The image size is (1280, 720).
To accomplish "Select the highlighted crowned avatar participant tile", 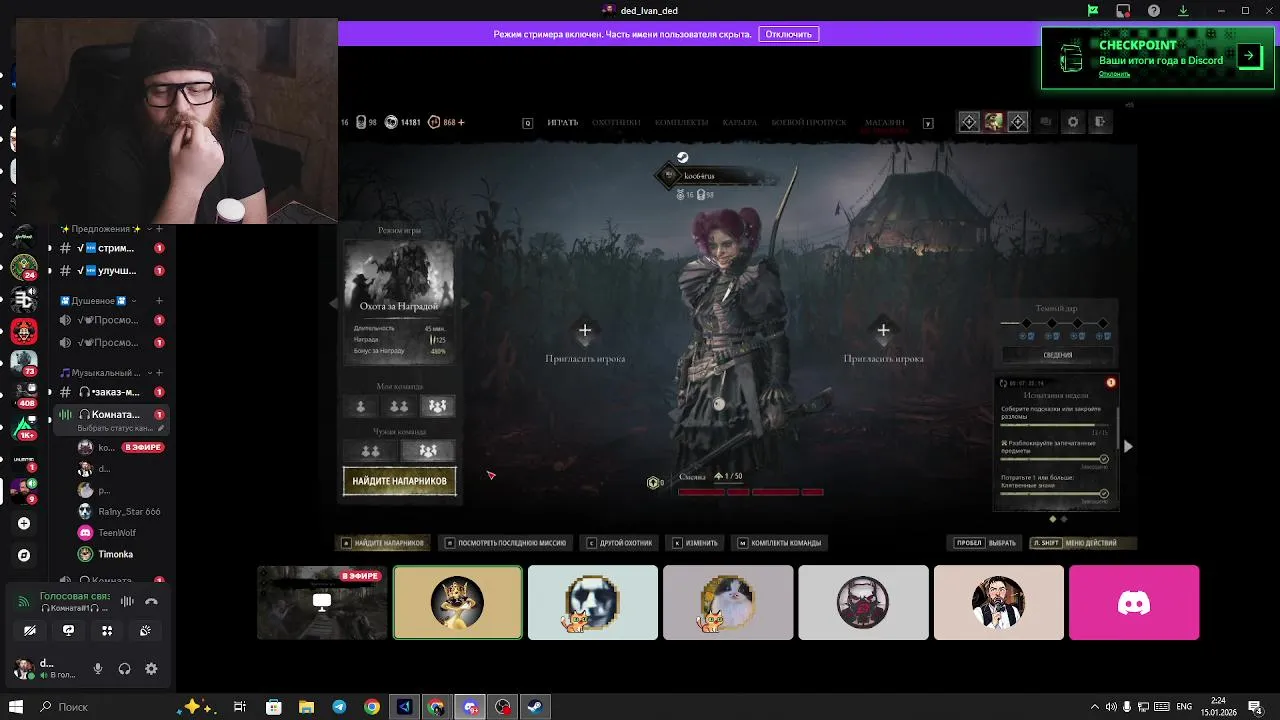I will tap(458, 602).
